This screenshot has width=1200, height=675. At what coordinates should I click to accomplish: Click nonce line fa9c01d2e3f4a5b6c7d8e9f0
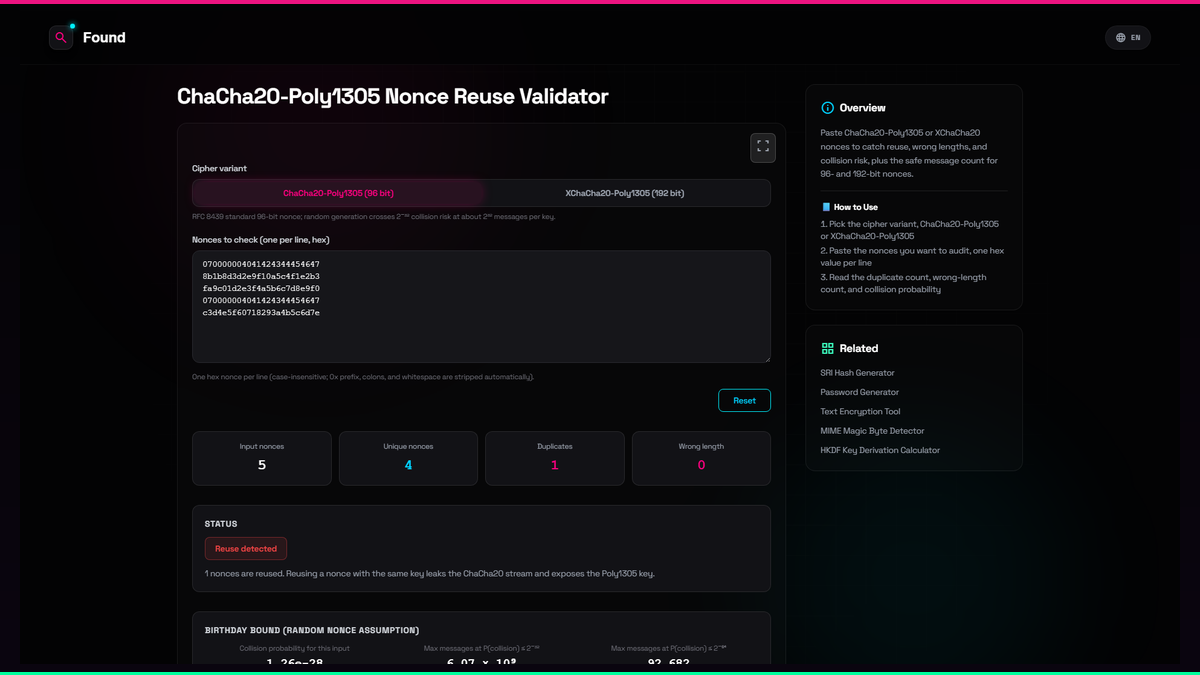point(261,288)
